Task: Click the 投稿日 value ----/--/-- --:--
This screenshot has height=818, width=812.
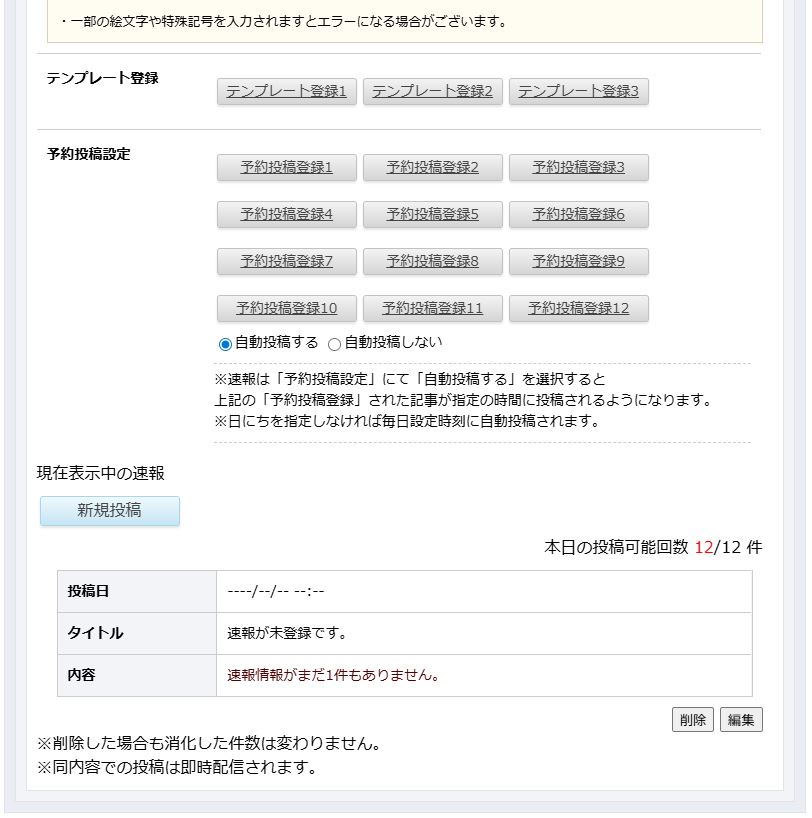Action: click(x=276, y=591)
